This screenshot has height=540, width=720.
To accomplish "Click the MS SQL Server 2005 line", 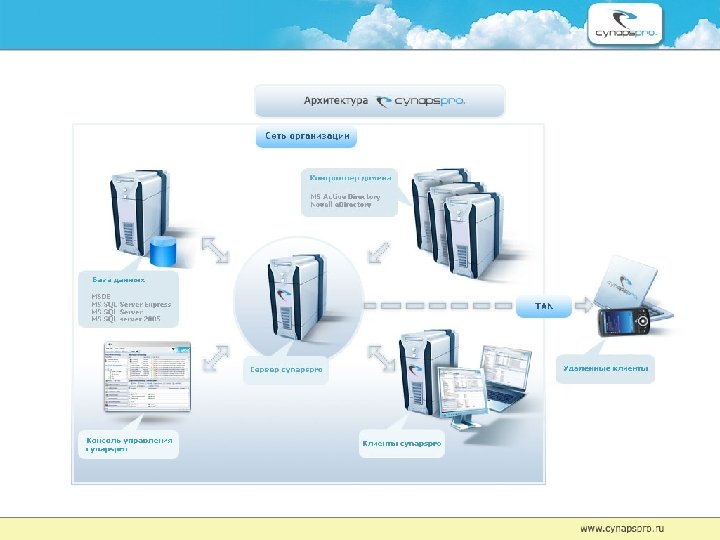I will click(x=126, y=319).
